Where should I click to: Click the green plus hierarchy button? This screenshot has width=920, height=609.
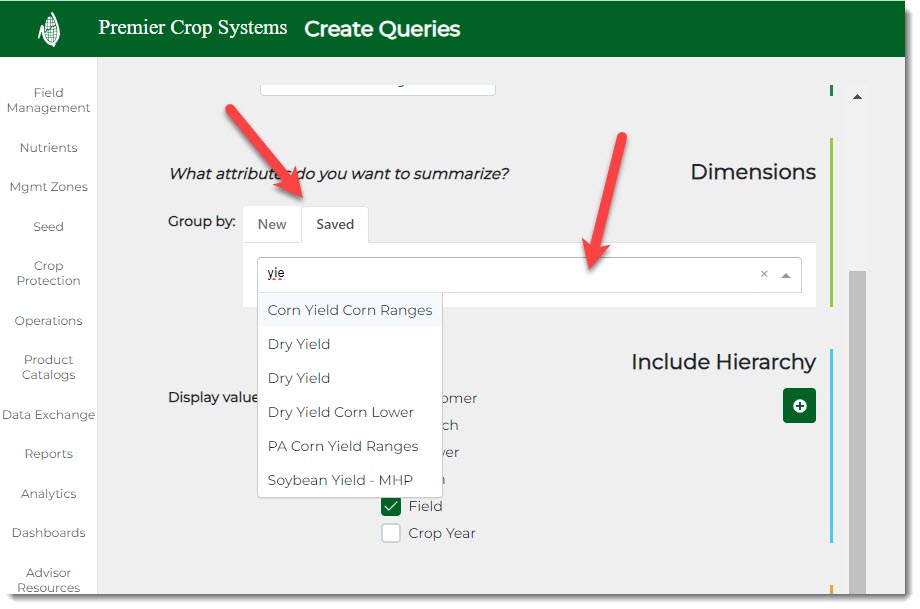pyautogui.click(x=799, y=406)
